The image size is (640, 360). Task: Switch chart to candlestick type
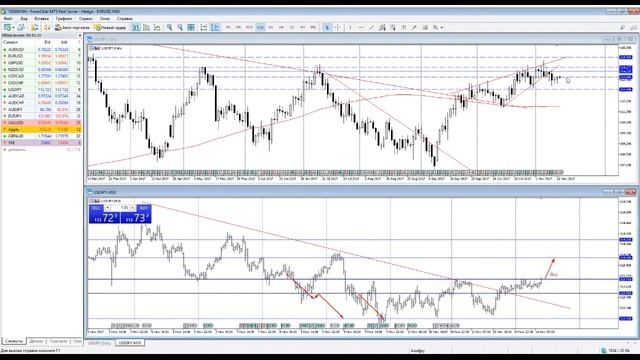coord(146,27)
